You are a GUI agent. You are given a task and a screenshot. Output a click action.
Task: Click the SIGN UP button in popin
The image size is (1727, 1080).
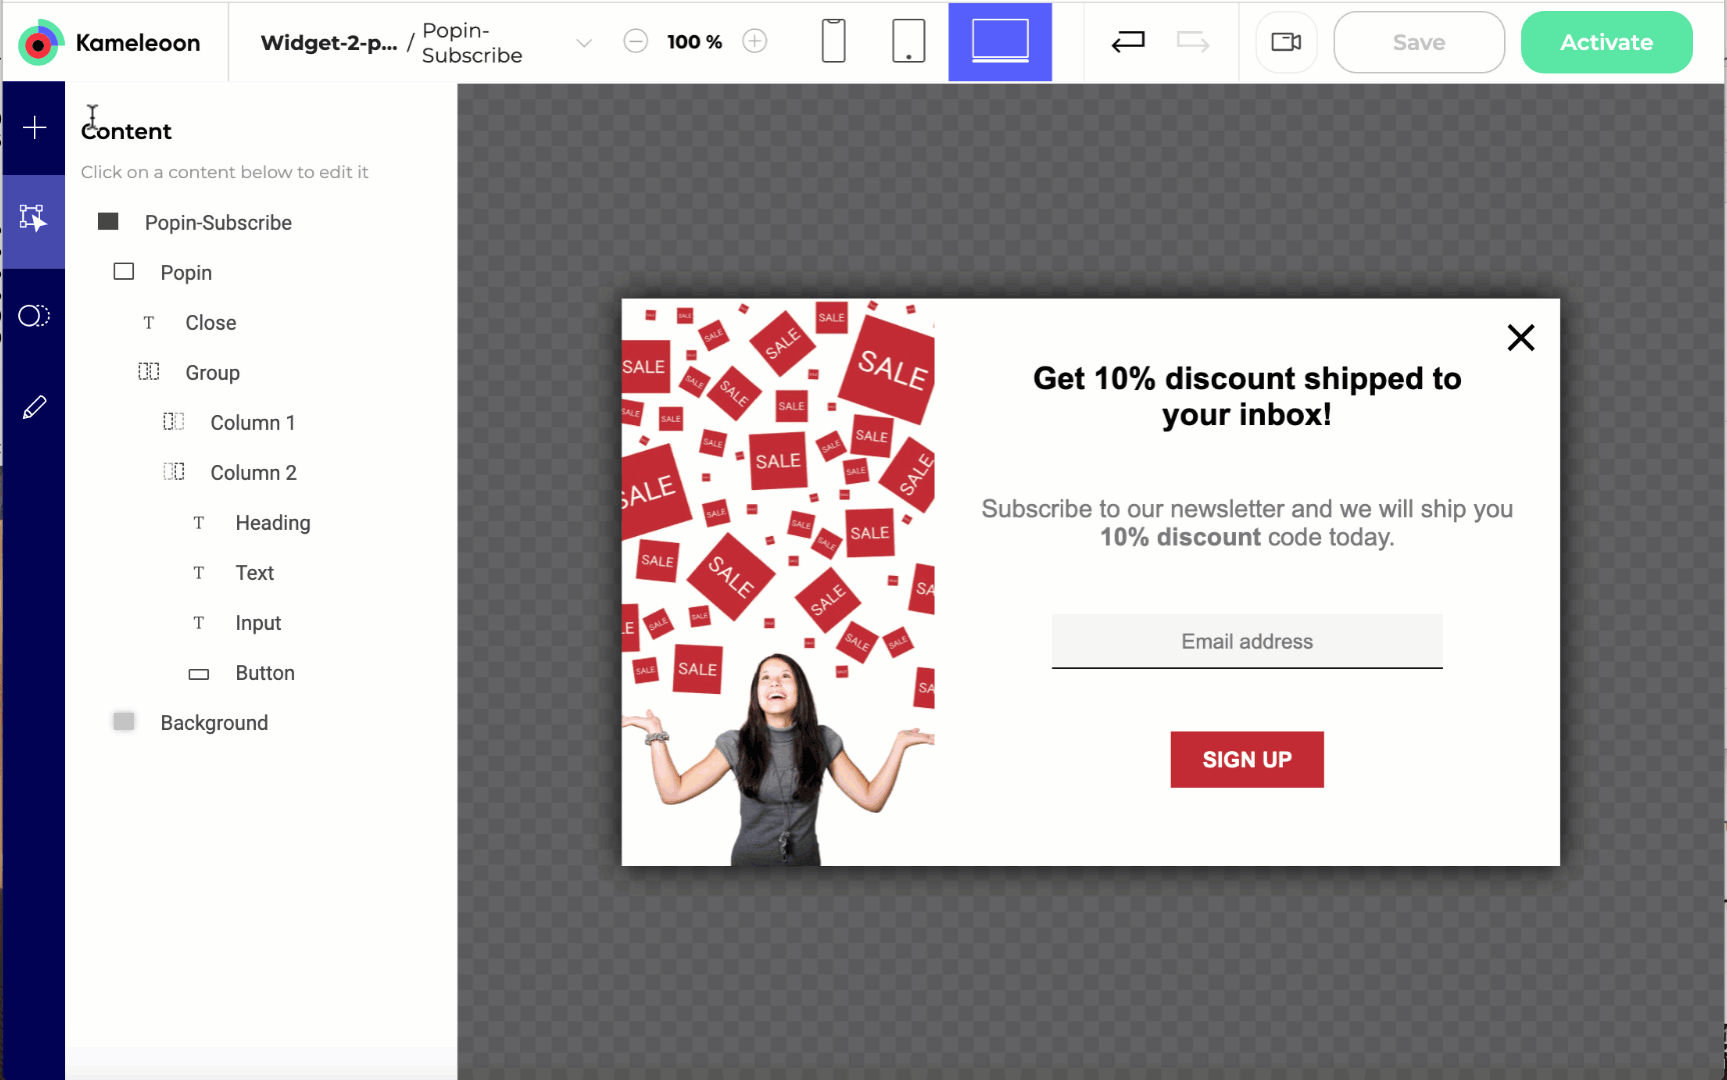tap(1247, 760)
